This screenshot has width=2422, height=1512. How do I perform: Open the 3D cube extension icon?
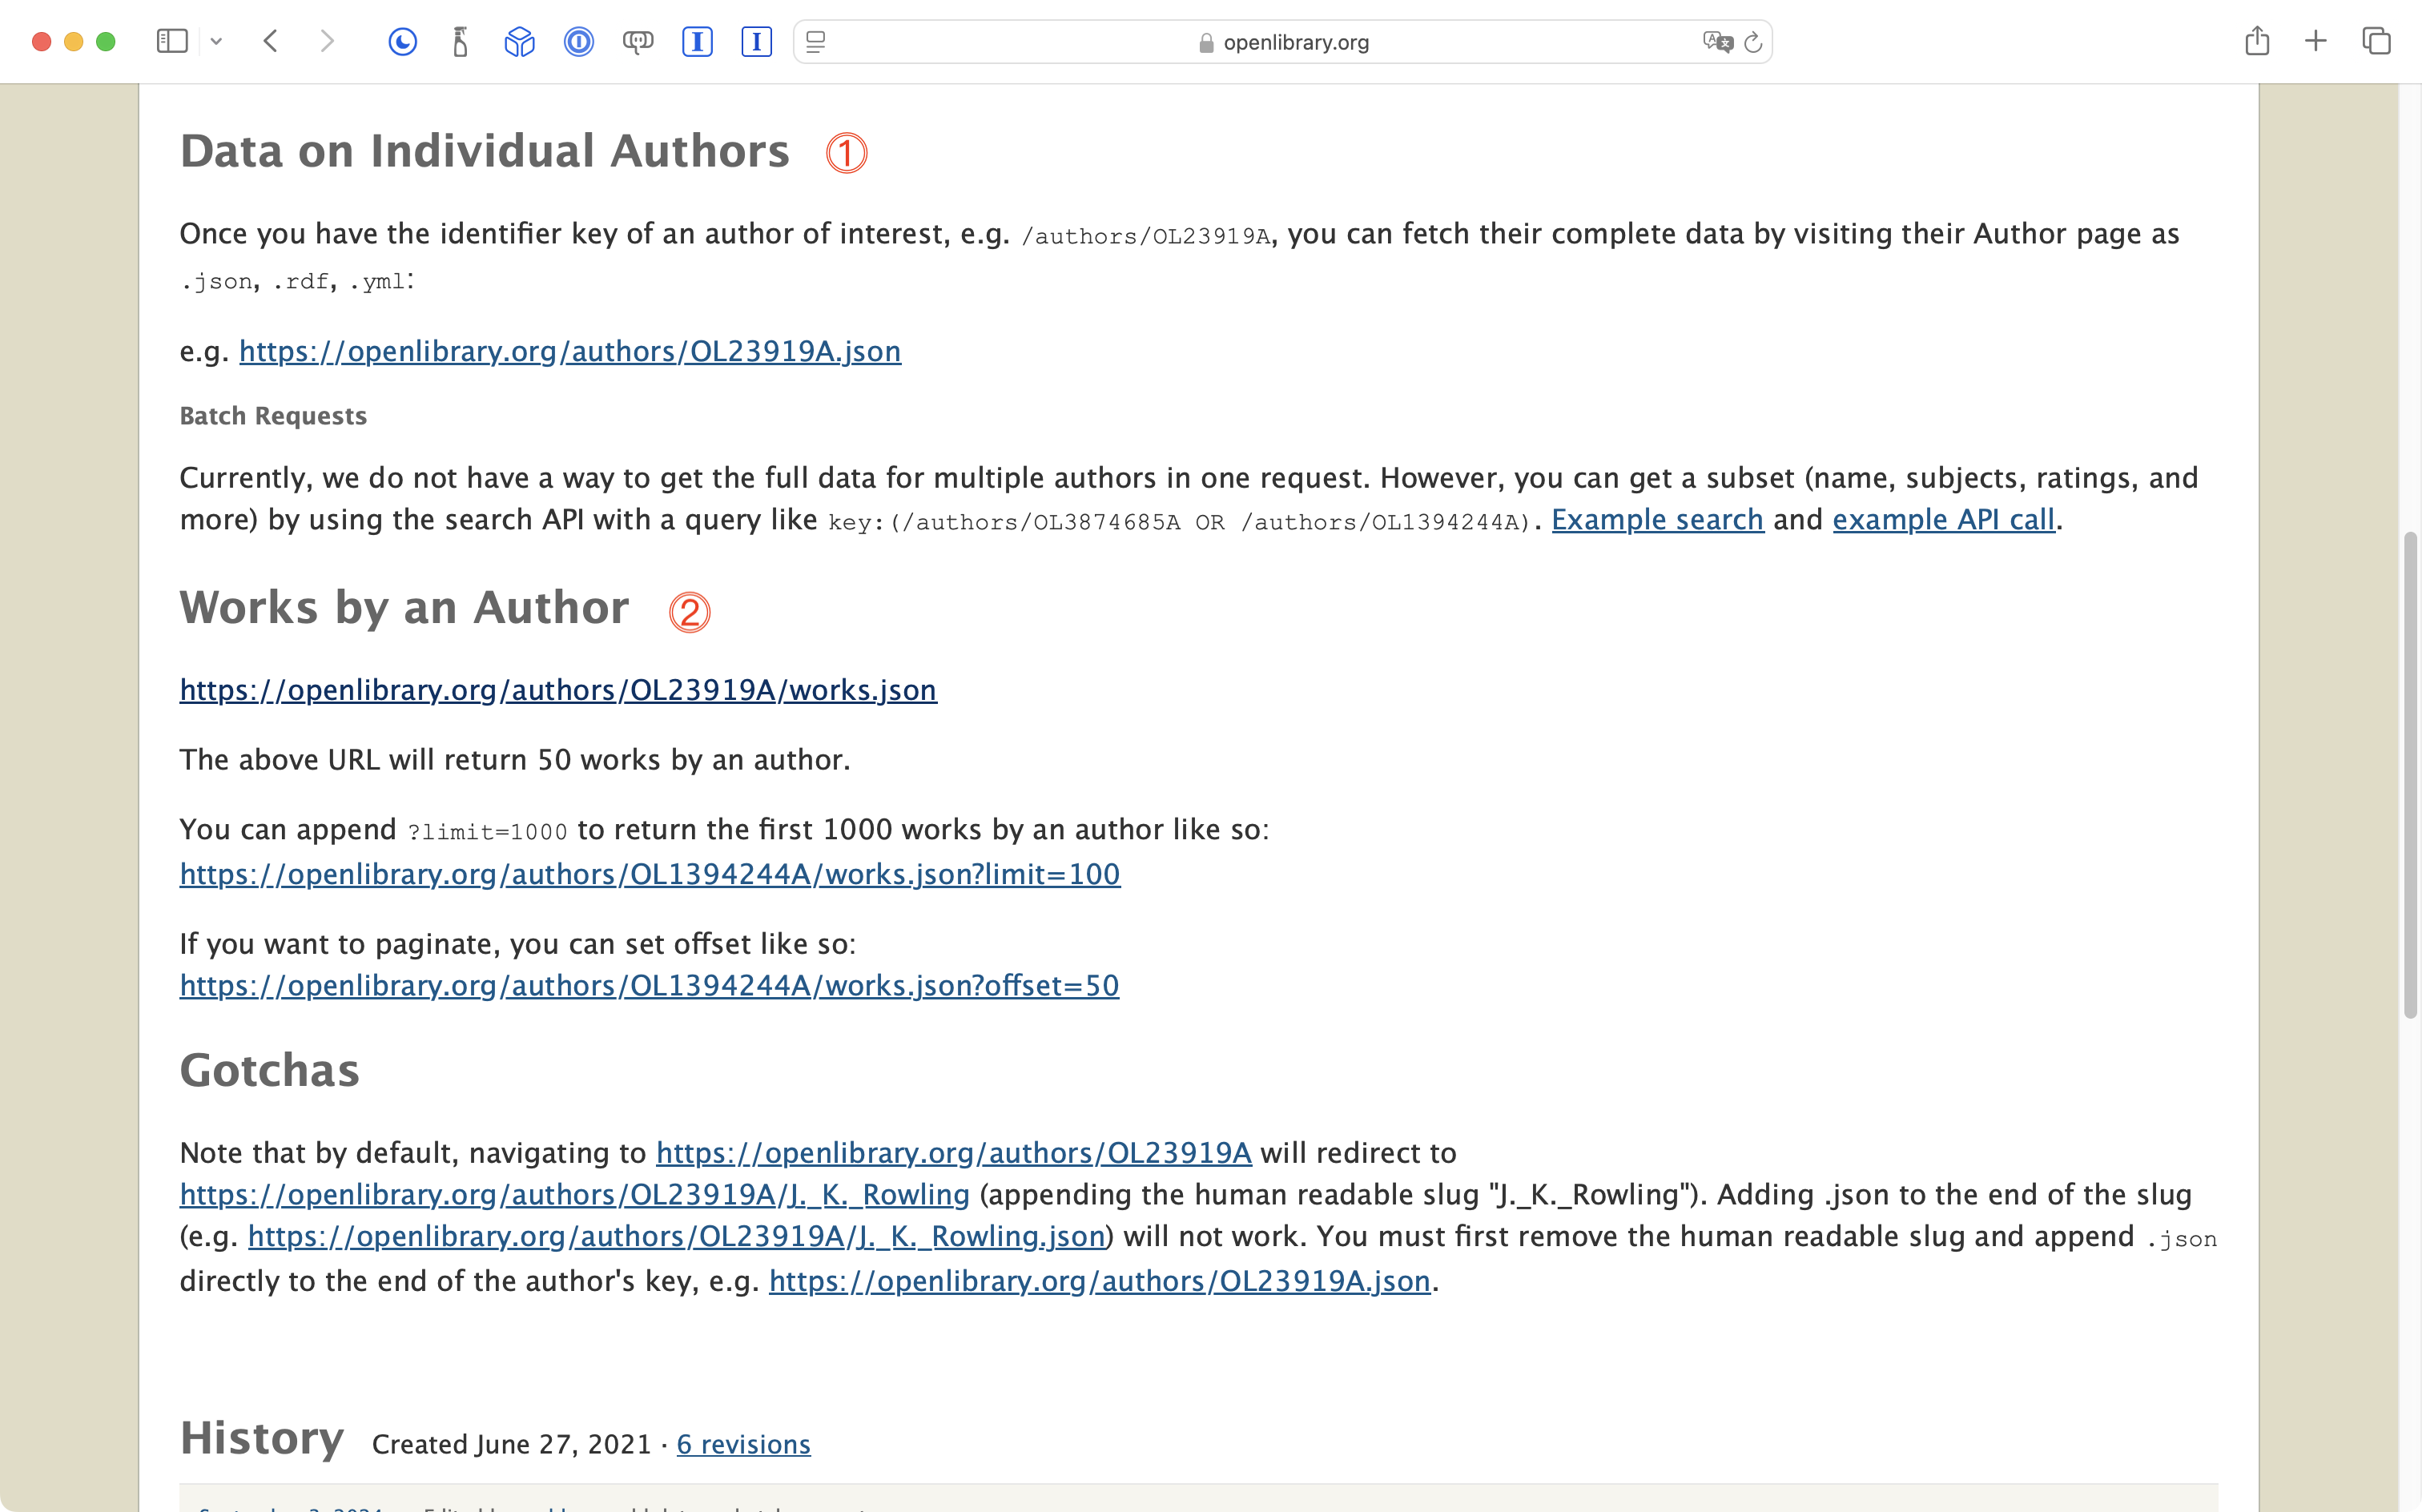(519, 41)
